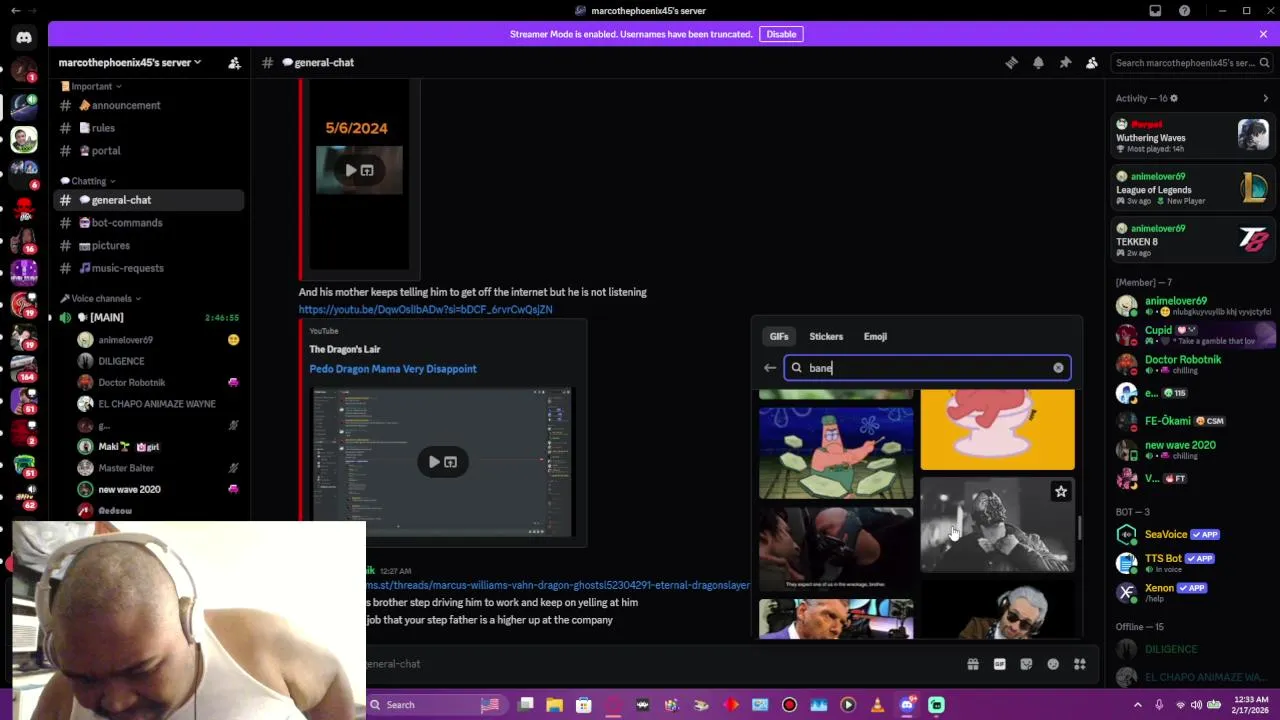Screen dimensions: 1280x720
Task: Select the Bane airplane scene GIF
Action: coord(836,548)
